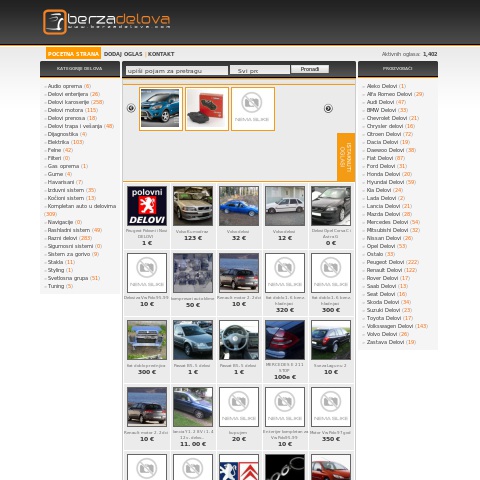480x480 pixels.
Task: Click the 1,402 active ads count
Action: (430, 54)
